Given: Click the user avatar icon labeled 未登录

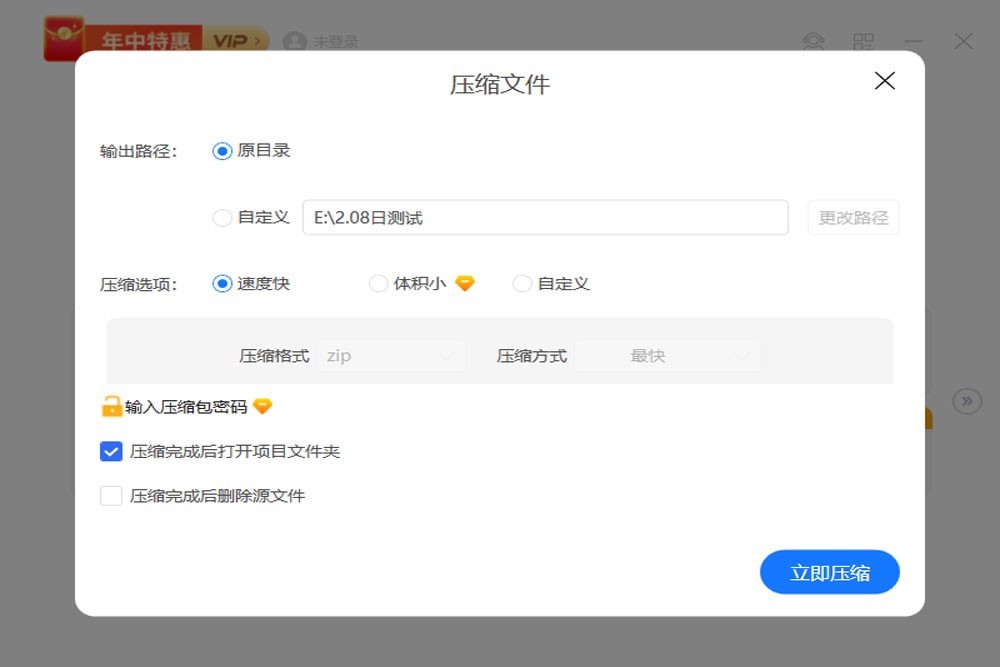Looking at the screenshot, I should click(x=295, y=41).
